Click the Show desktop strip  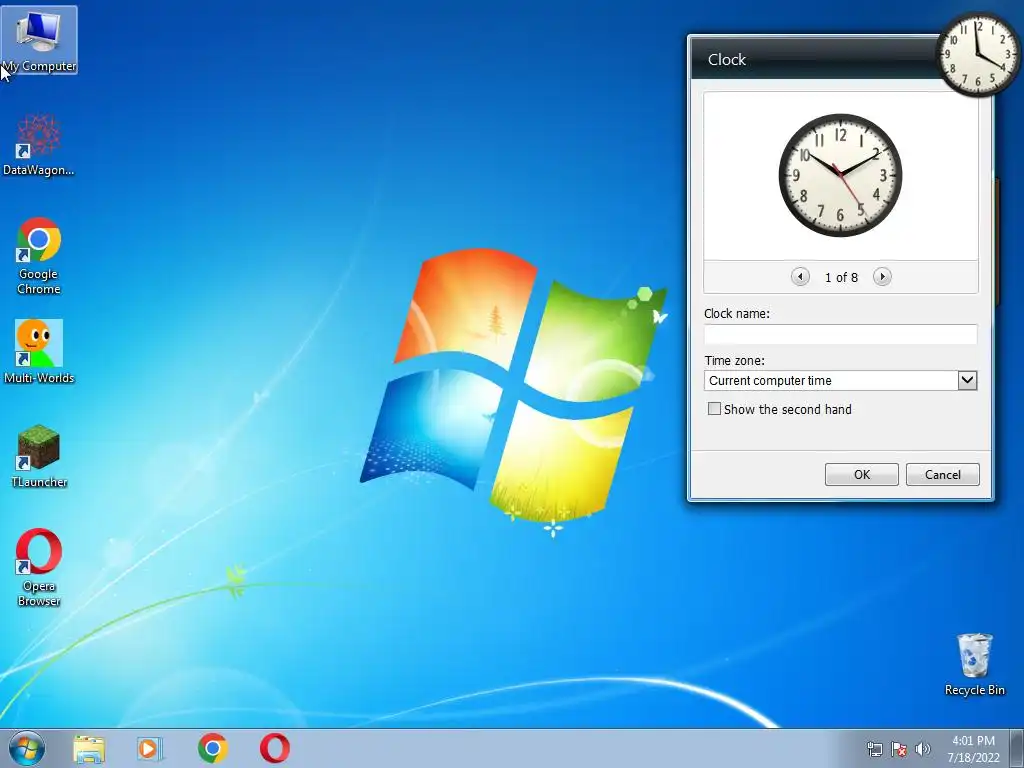click(x=1017, y=749)
